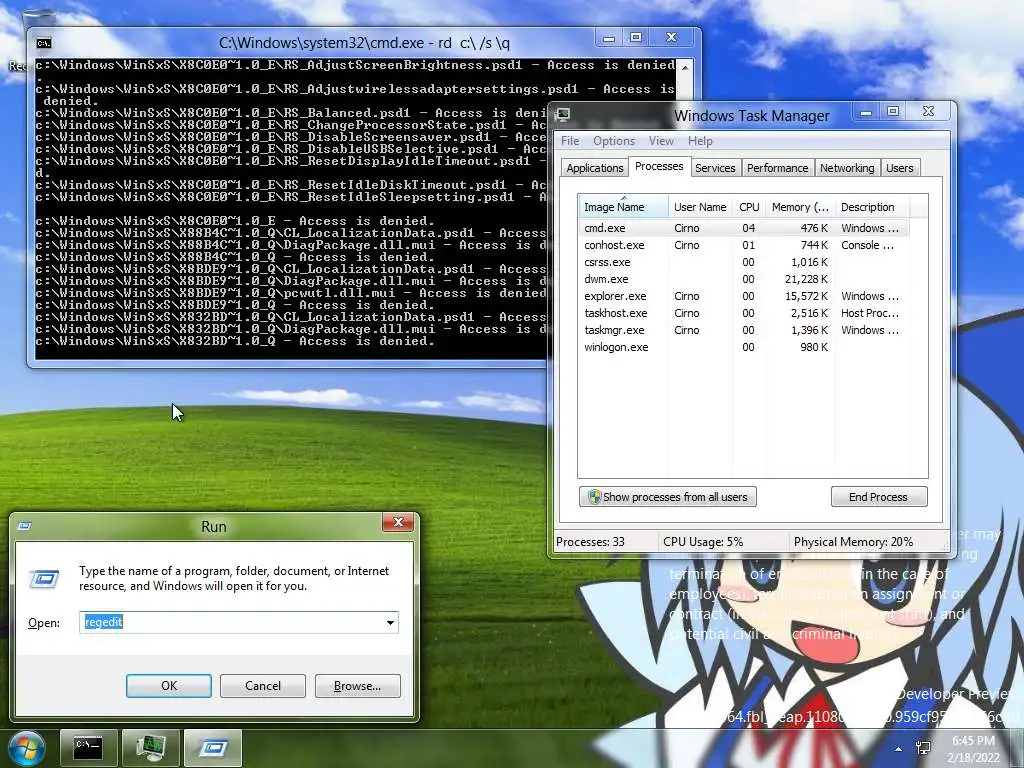This screenshot has width=1024, height=768.
Task: Go to the Networking tab
Action: click(x=847, y=168)
